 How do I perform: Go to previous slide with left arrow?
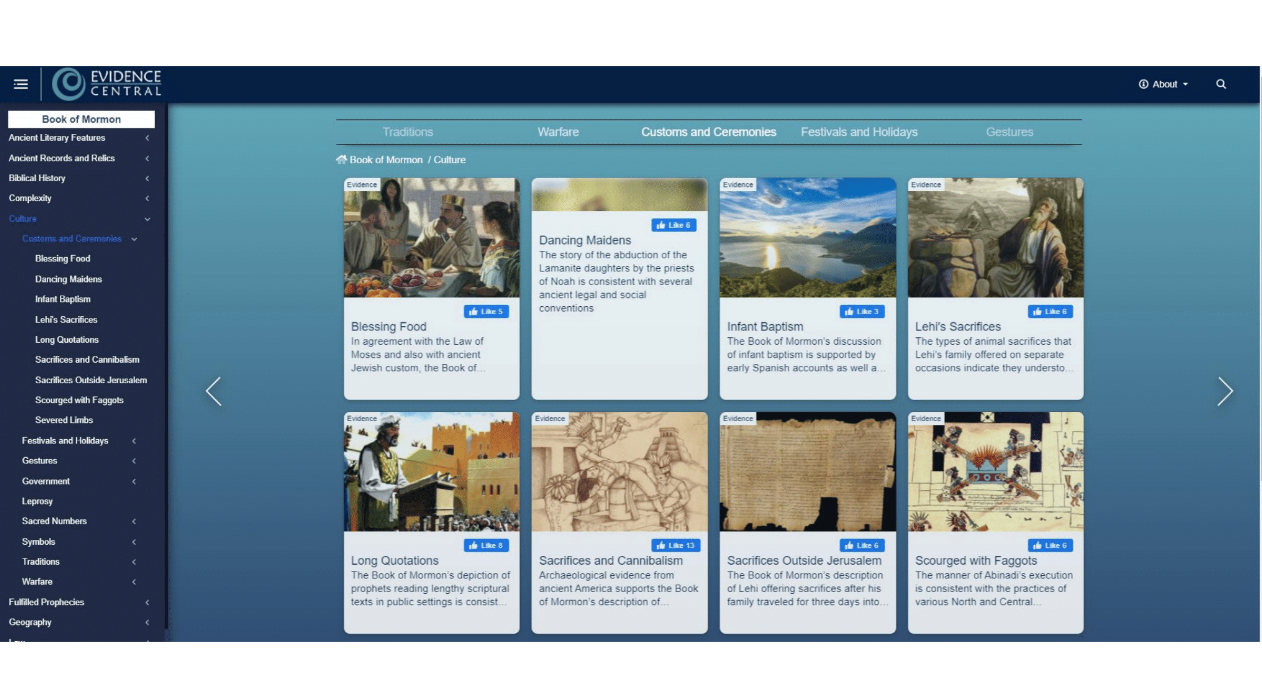click(213, 392)
